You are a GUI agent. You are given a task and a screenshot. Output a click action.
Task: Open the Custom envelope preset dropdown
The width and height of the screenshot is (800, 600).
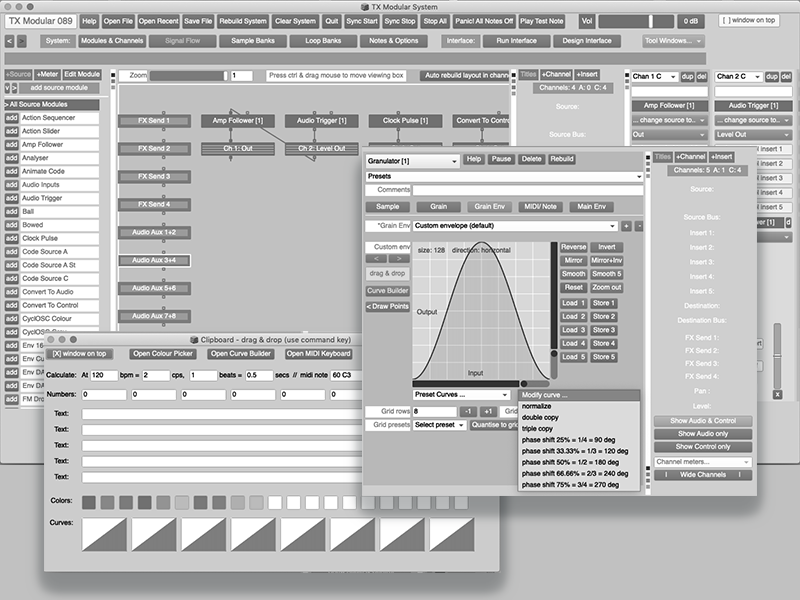[512, 227]
